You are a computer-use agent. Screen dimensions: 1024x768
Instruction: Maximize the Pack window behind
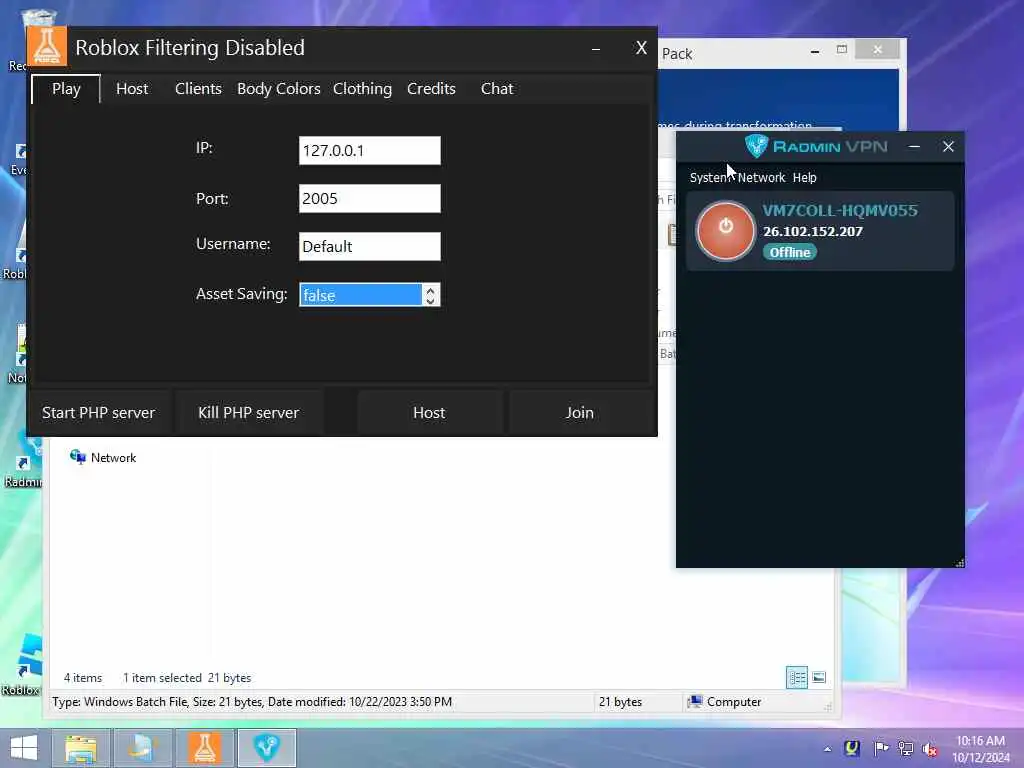[842, 50]
